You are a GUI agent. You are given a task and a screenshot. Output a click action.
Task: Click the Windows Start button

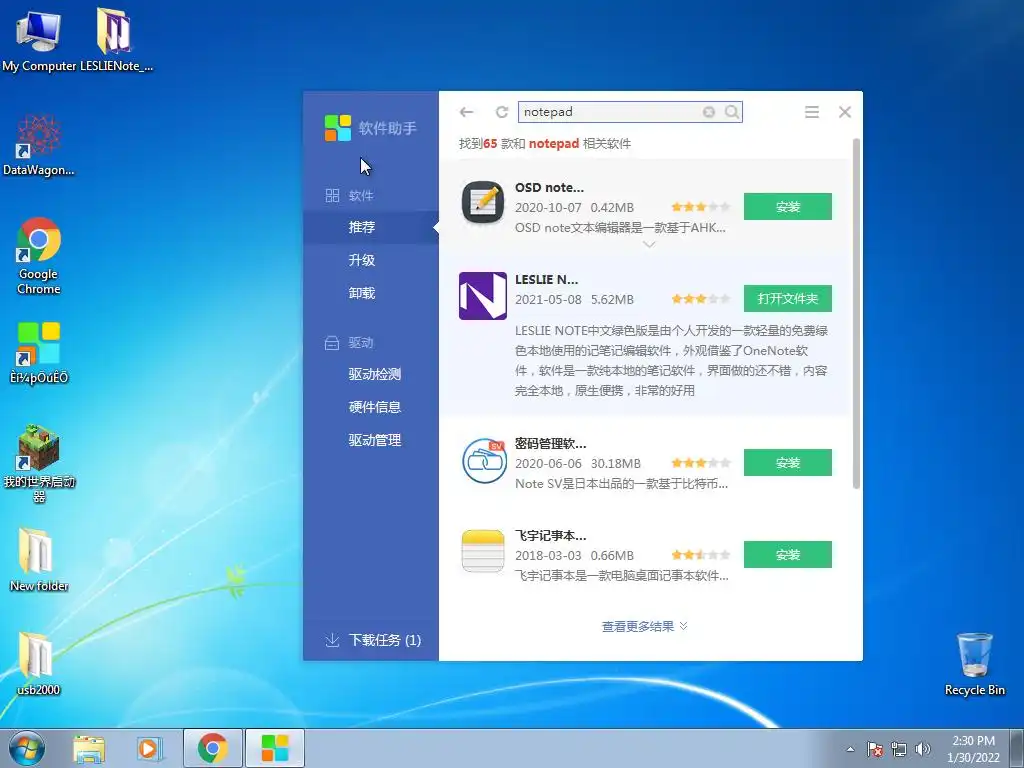point(26,748)
